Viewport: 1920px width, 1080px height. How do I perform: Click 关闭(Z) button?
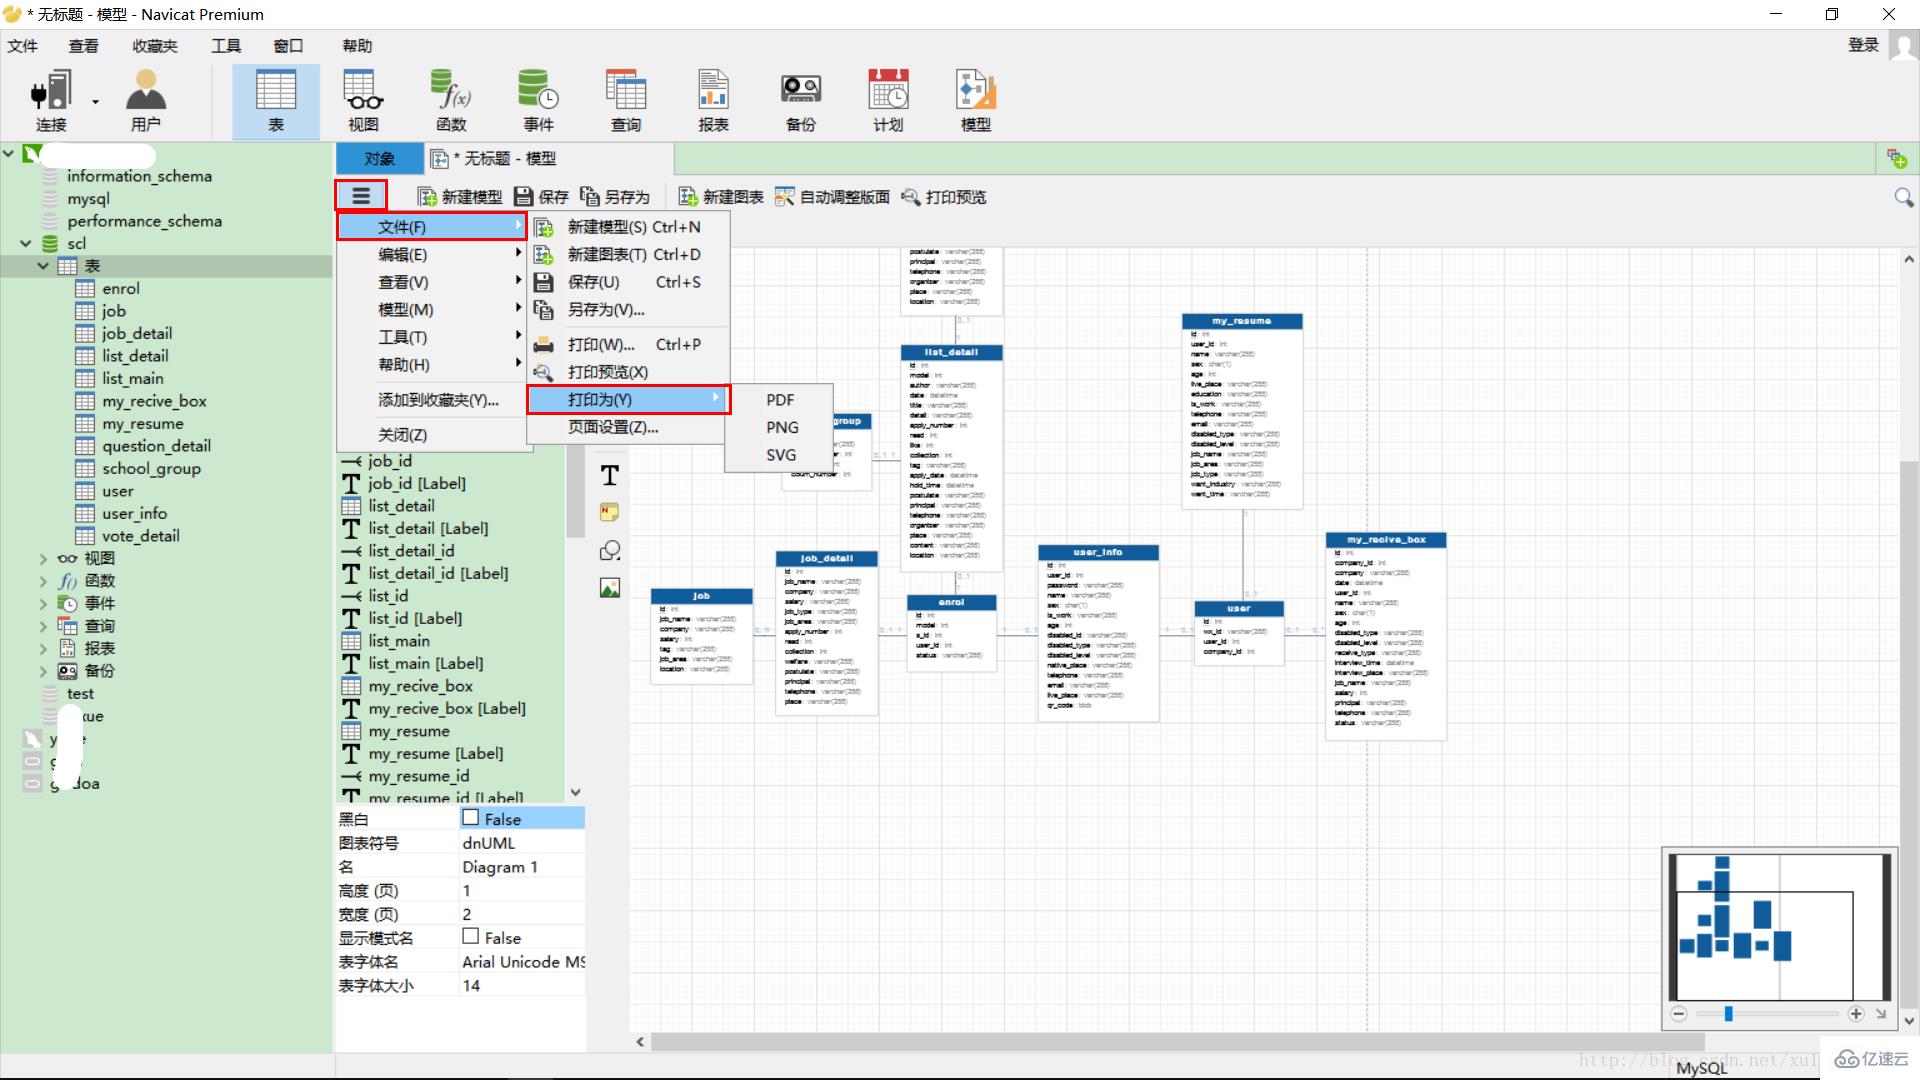400,435
